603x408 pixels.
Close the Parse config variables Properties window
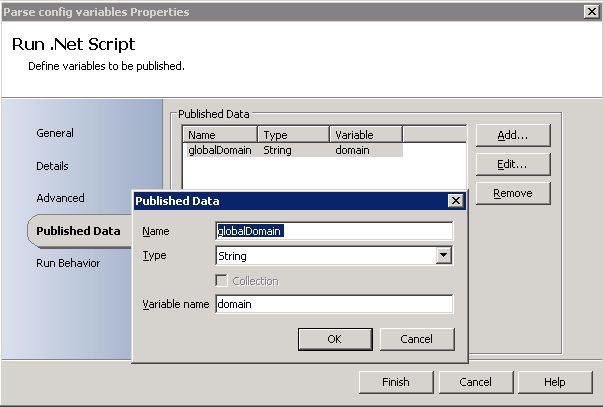[592, 12]
